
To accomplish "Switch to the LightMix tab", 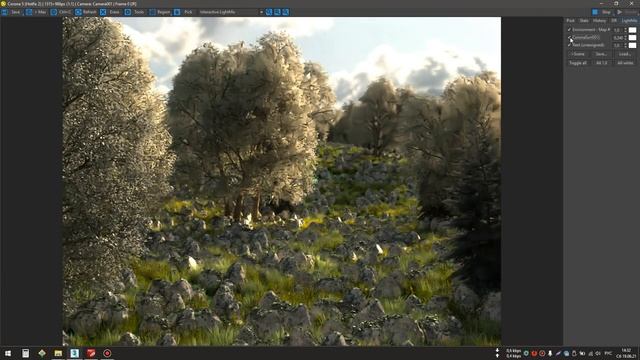I will coord(629,20).
